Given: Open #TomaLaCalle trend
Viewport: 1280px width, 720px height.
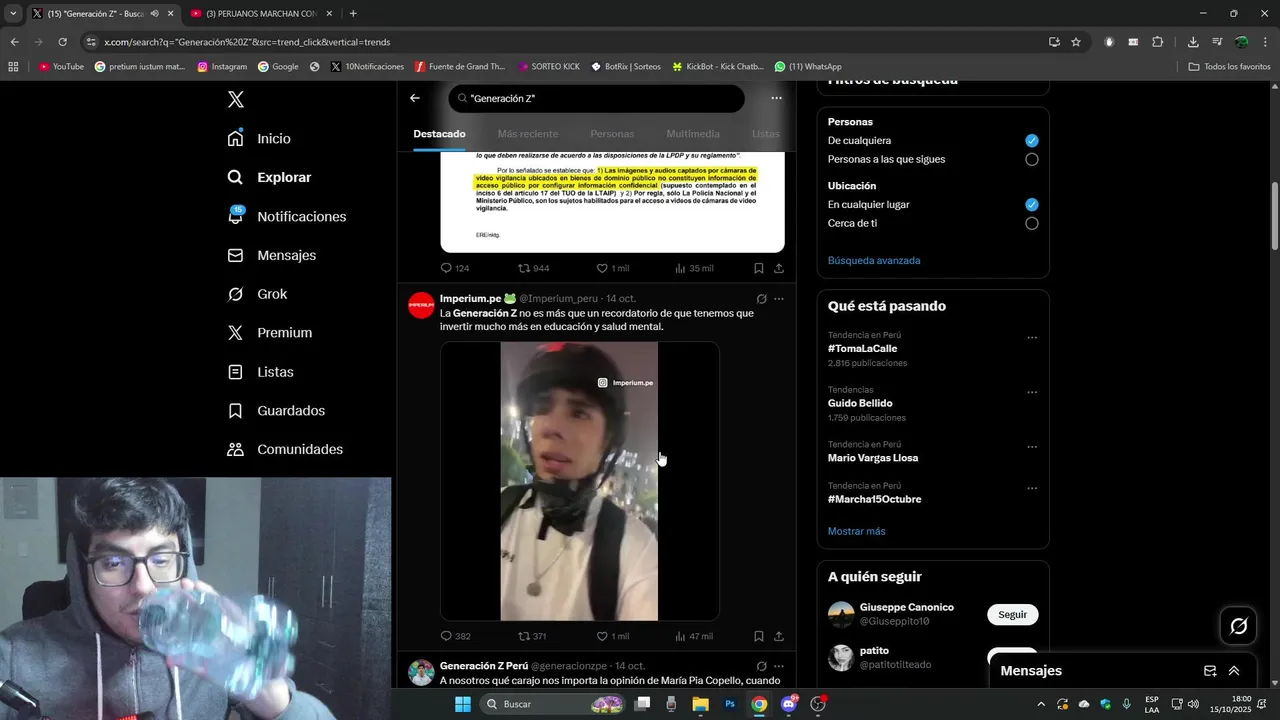Looking at the screenshot, I should (862, 349).
